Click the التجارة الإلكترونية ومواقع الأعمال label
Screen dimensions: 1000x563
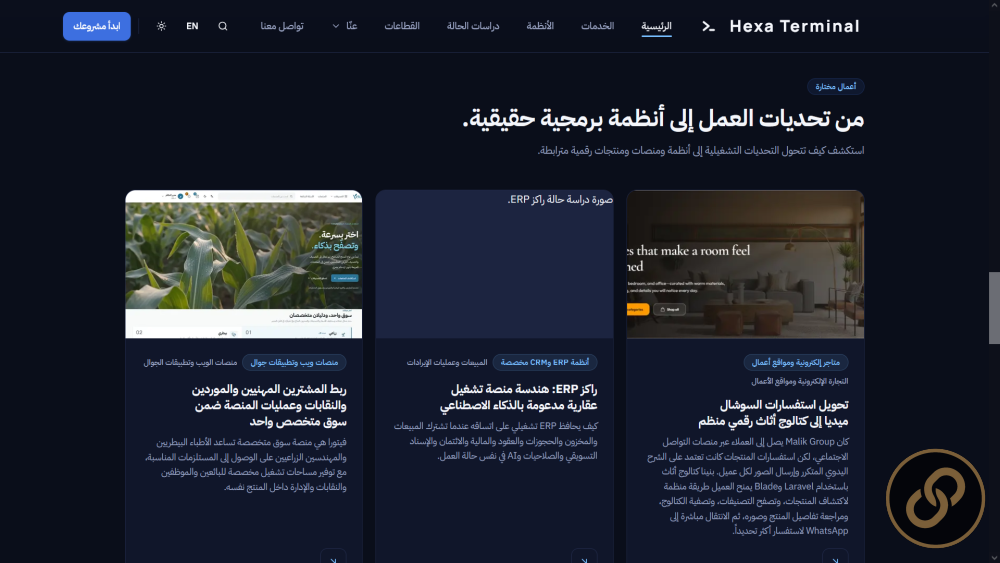click(799, 381)
